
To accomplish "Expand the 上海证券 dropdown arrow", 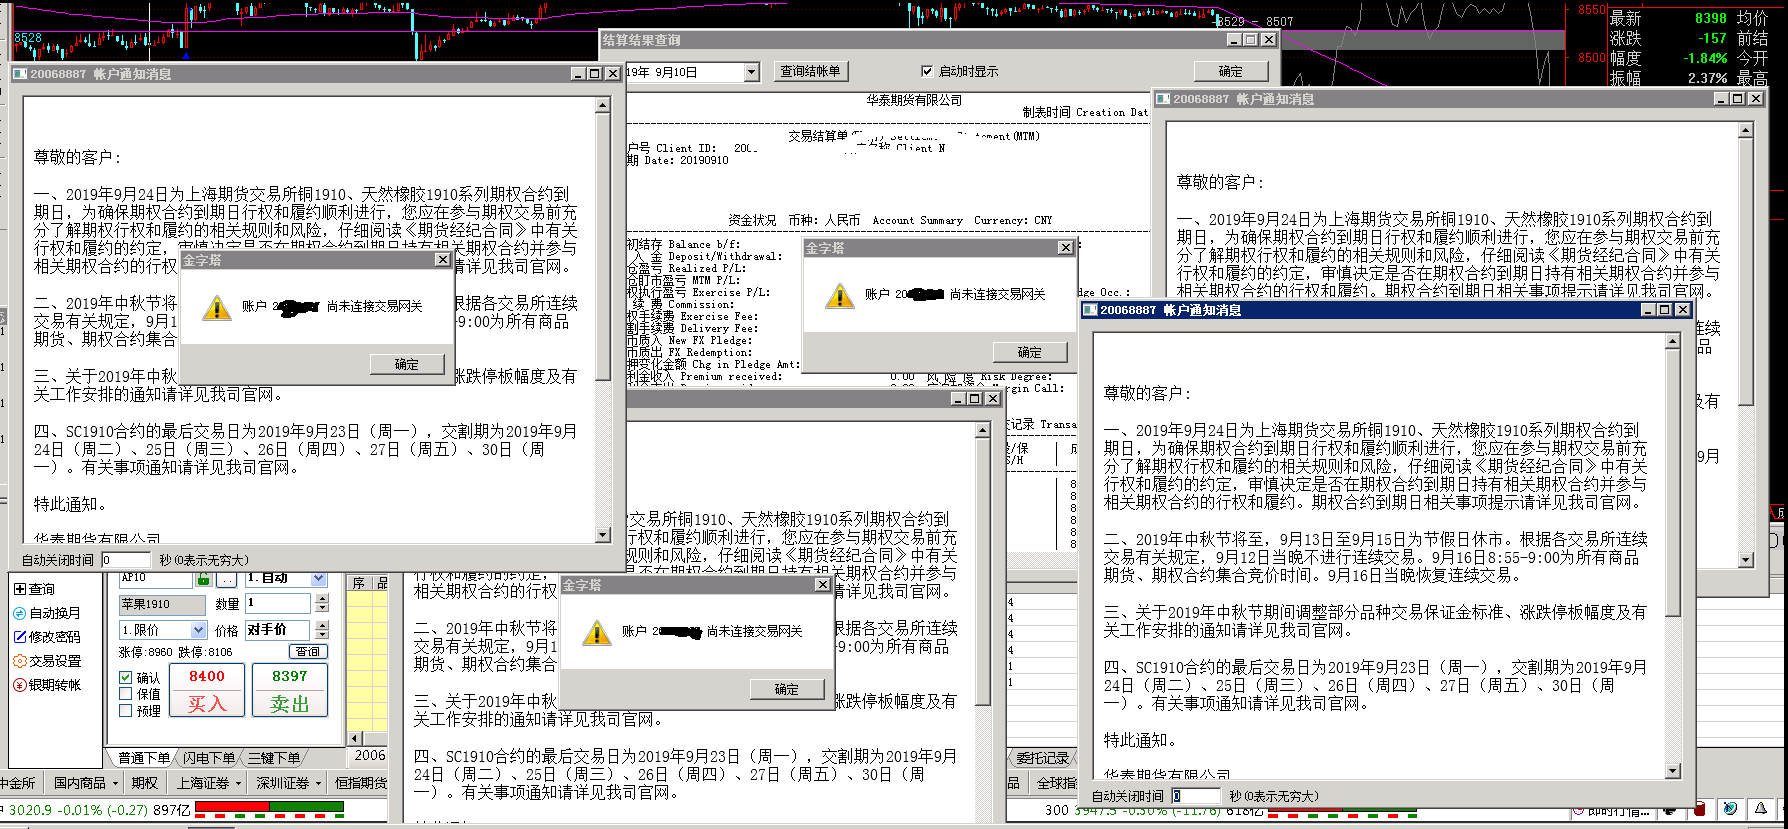I will pyautogui.click(x=238, y=783).
